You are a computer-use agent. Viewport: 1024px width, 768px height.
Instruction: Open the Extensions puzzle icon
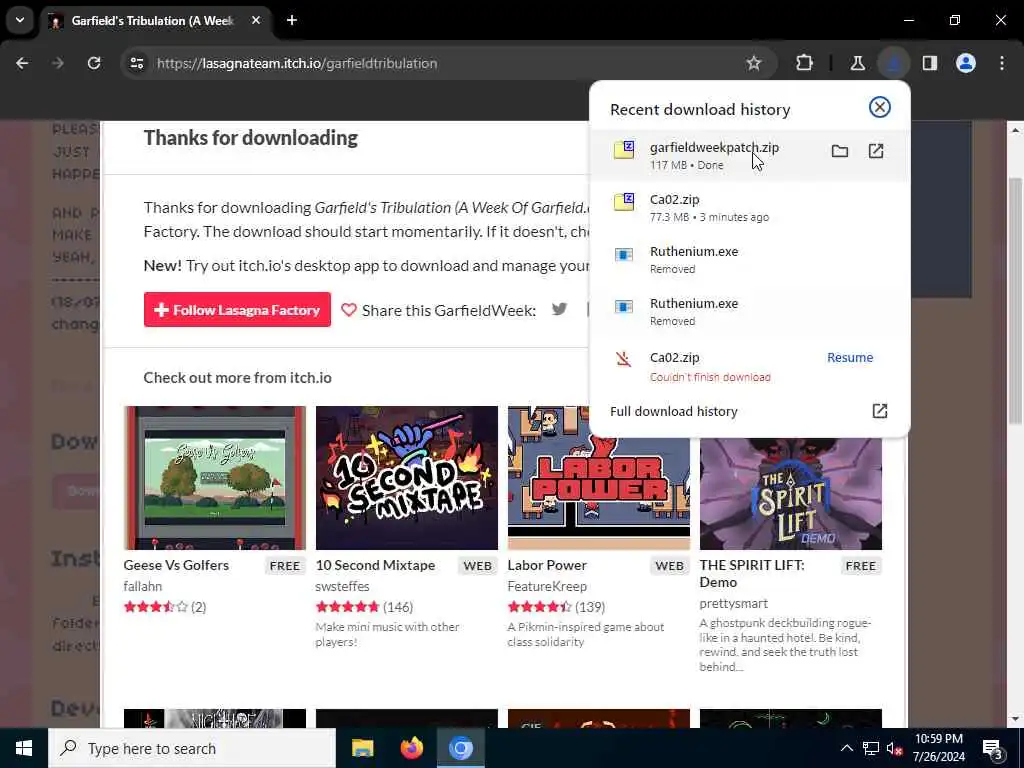(805, 63)
